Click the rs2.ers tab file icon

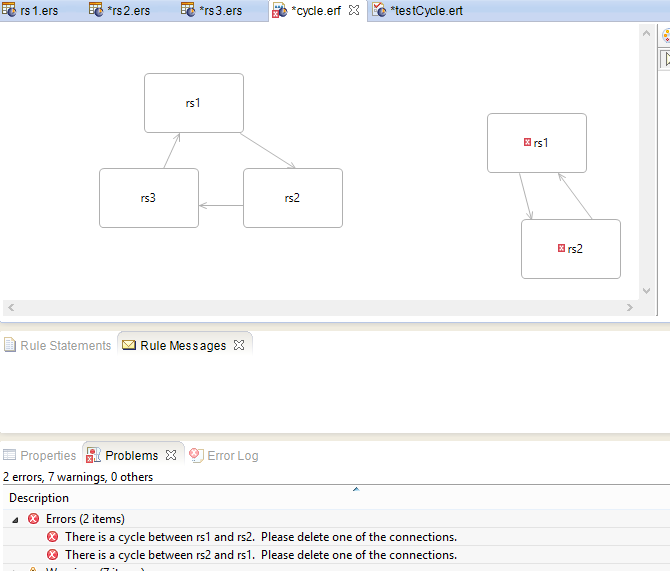pos(96,9)
